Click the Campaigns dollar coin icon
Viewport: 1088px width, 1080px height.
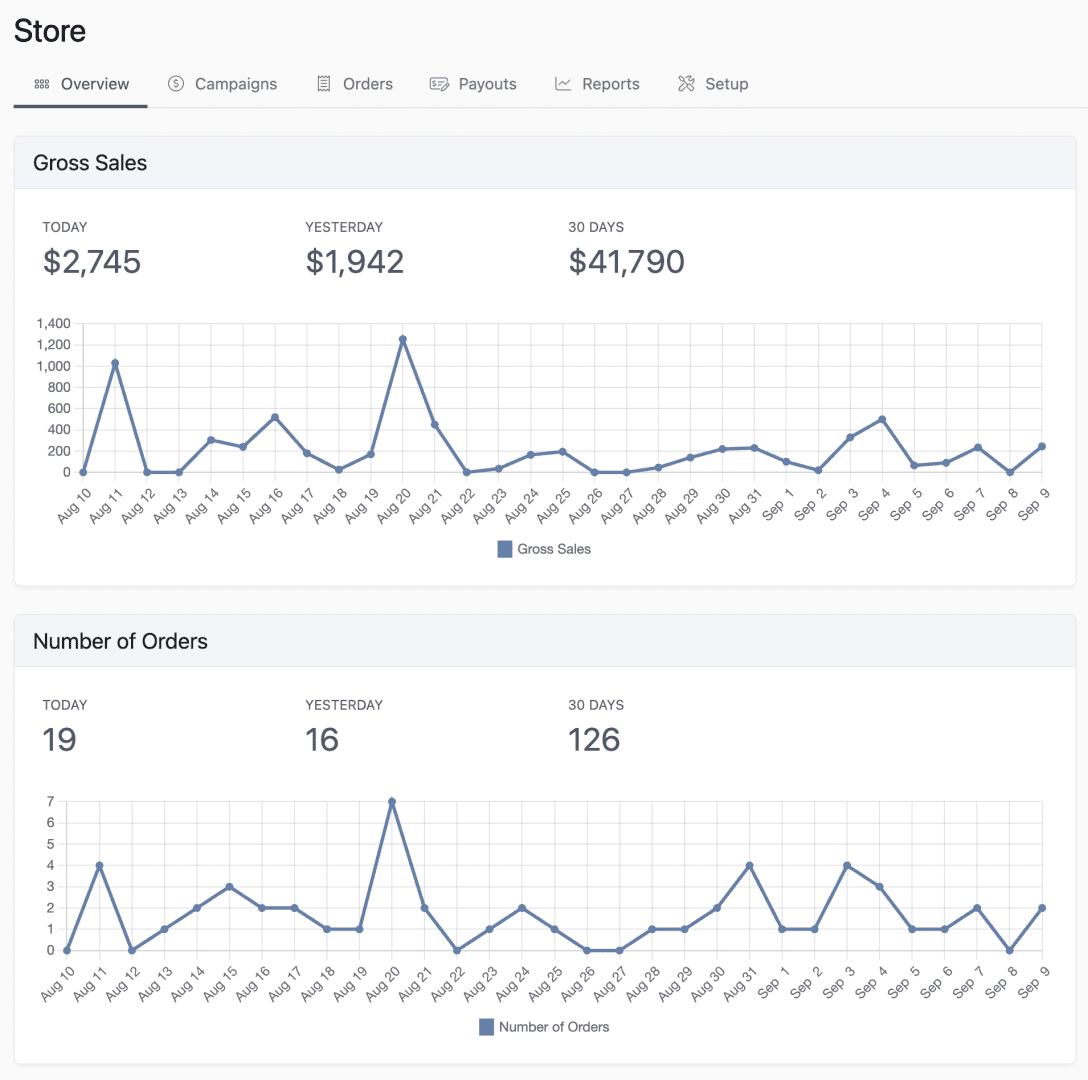click(x=176, y=84)
